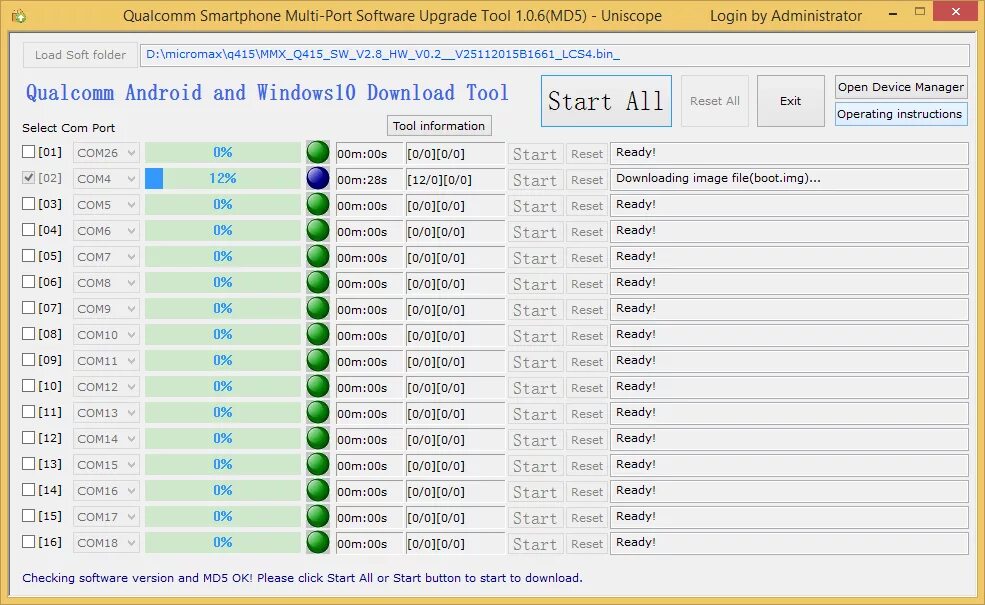Image resolution: width=985 pixels, height=605 pixels.
Task: Click Reset button for port 05 row
Action: coord(587,258)
